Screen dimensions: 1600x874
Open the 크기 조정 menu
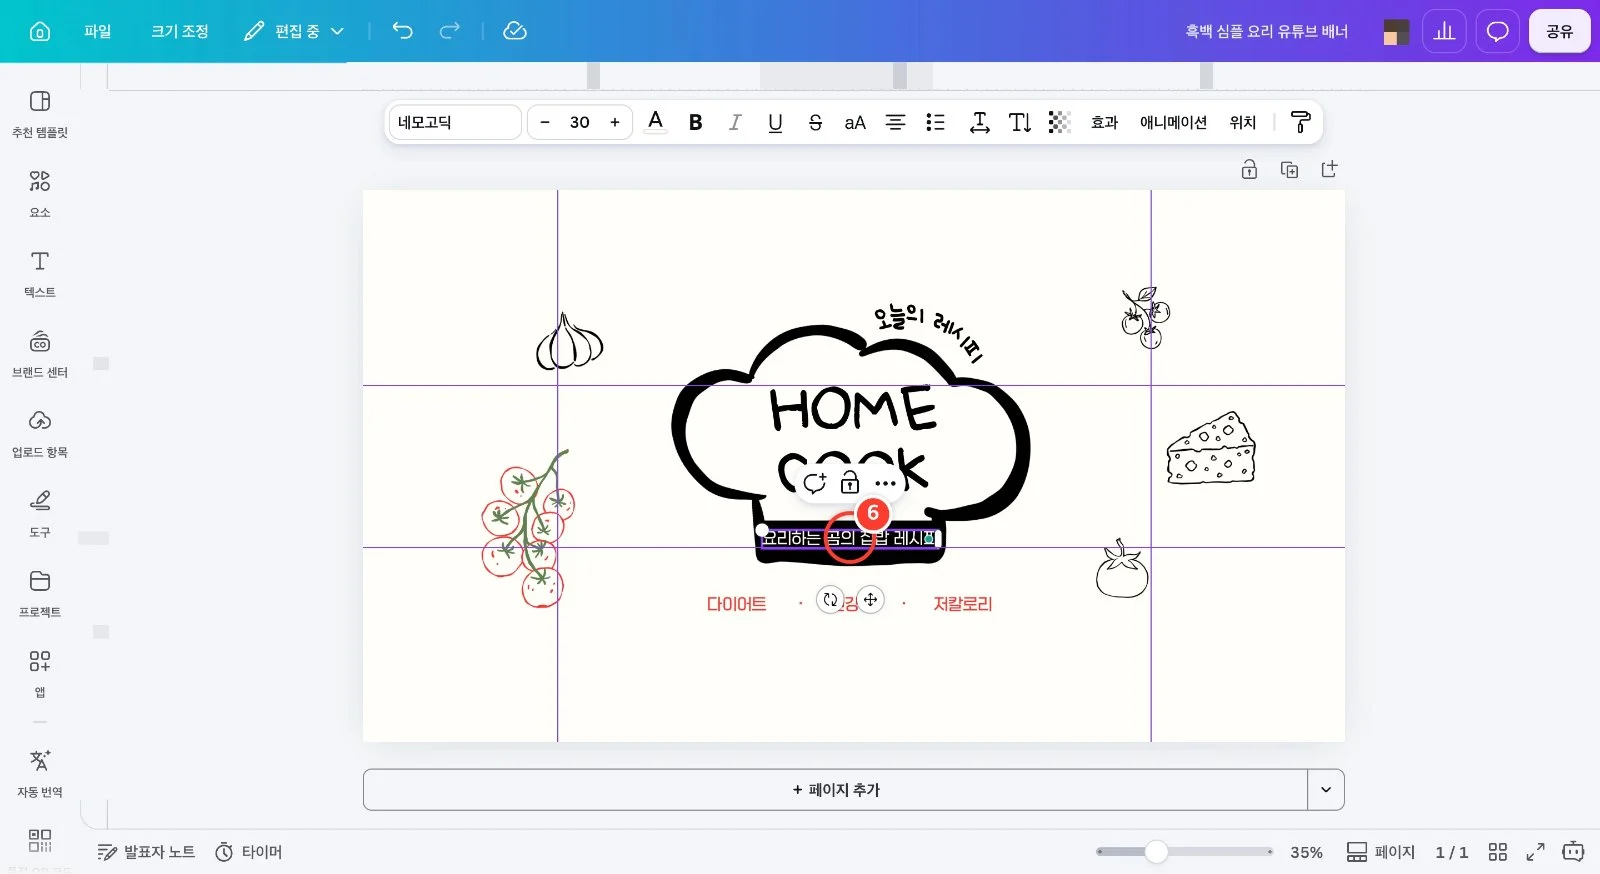pyautogui.click(x=180, y=31)
